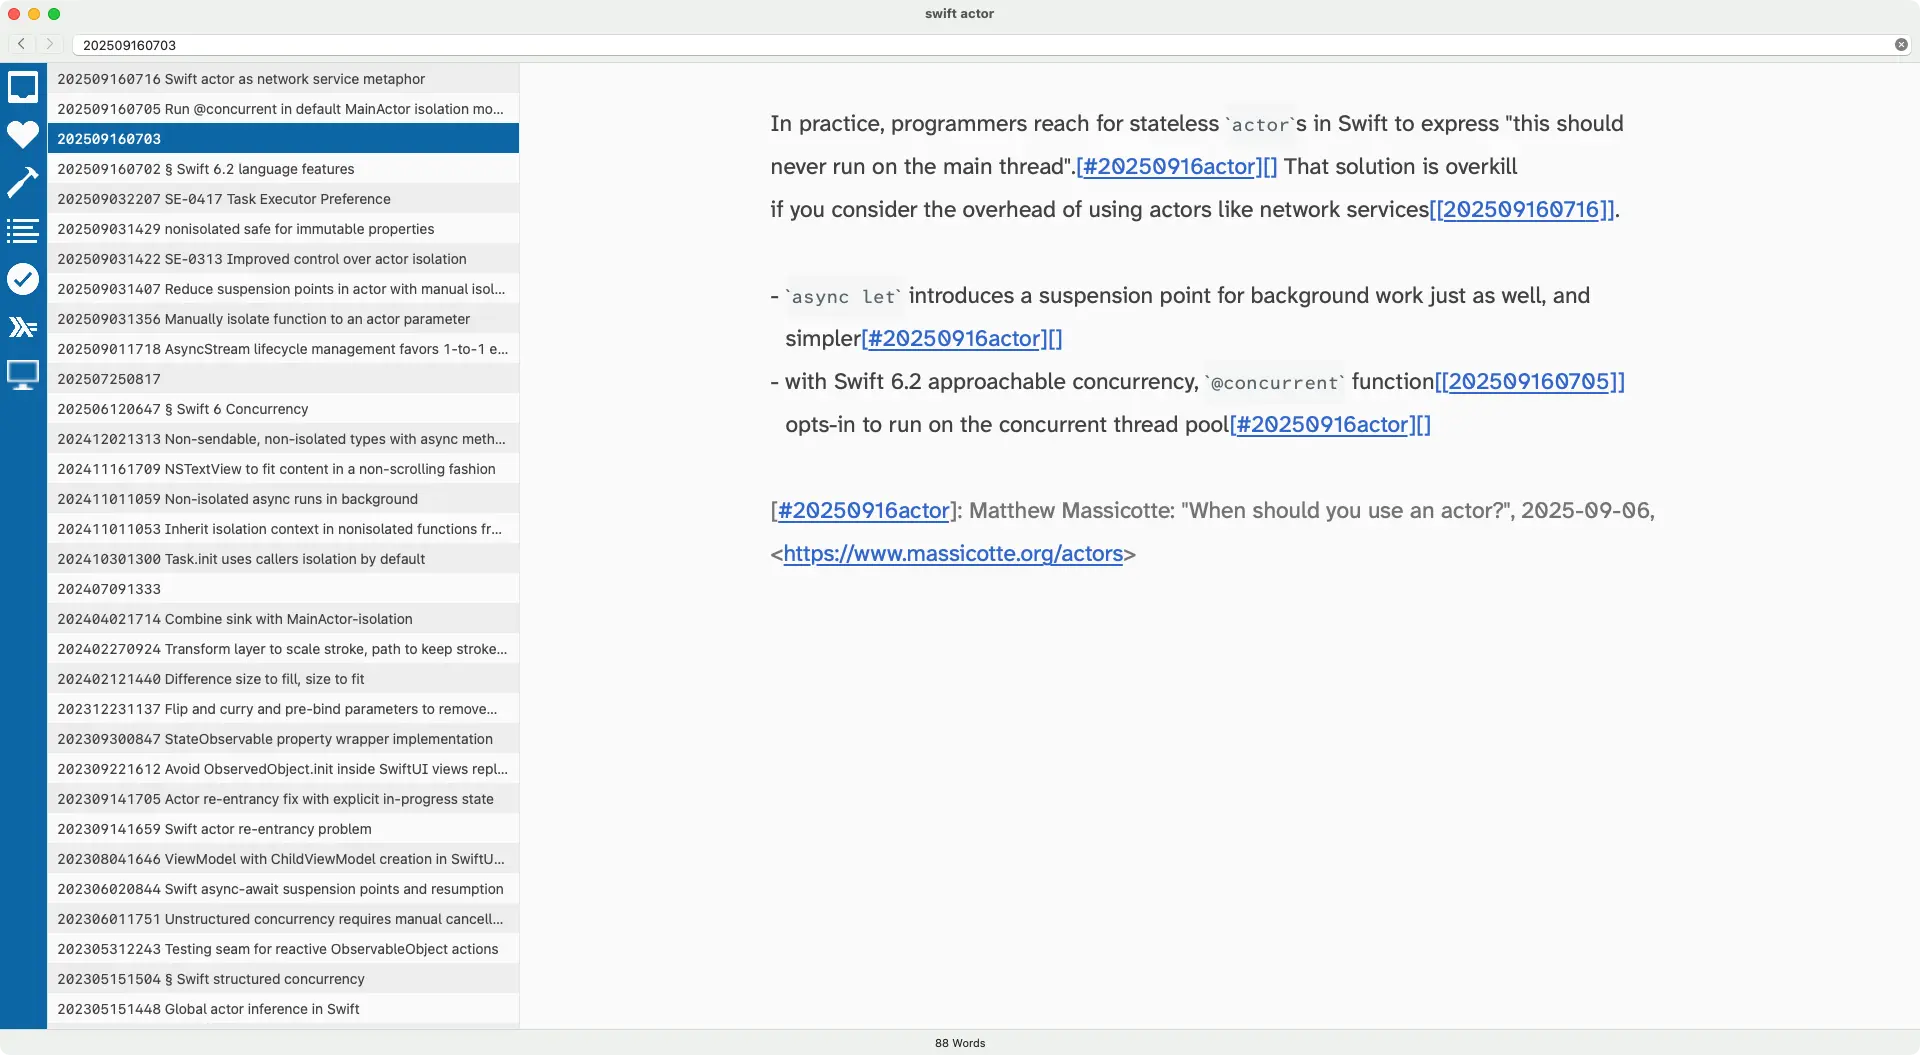Go forward with the right chevron

pos(49,44)
